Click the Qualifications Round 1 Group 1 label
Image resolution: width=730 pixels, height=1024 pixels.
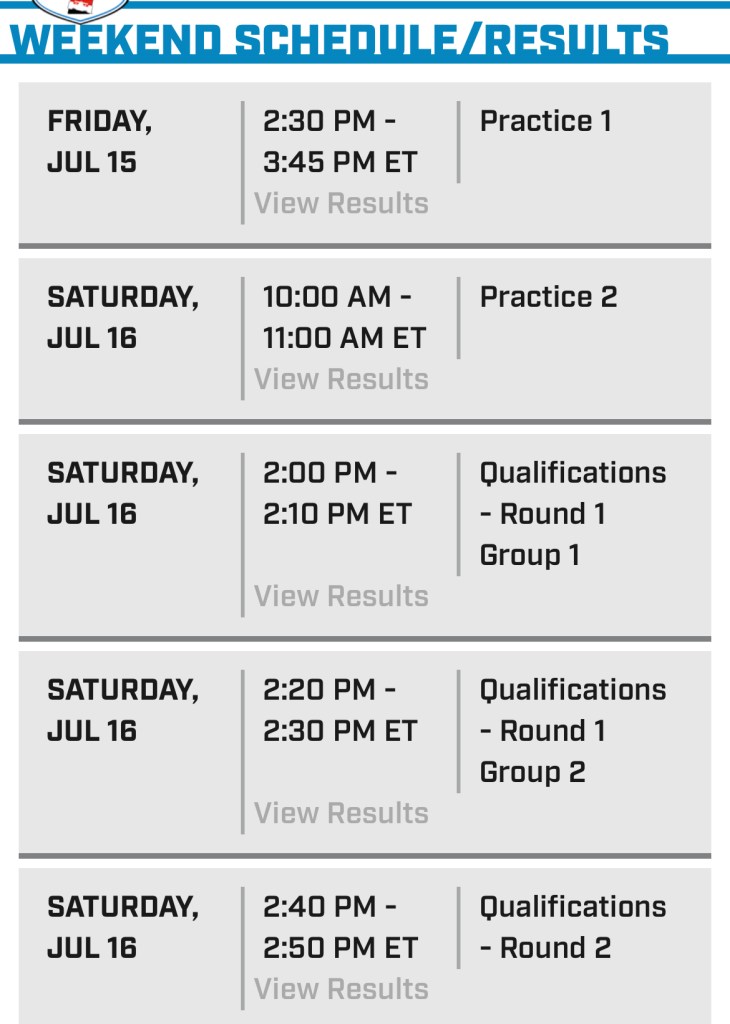(x=572, y=513)
